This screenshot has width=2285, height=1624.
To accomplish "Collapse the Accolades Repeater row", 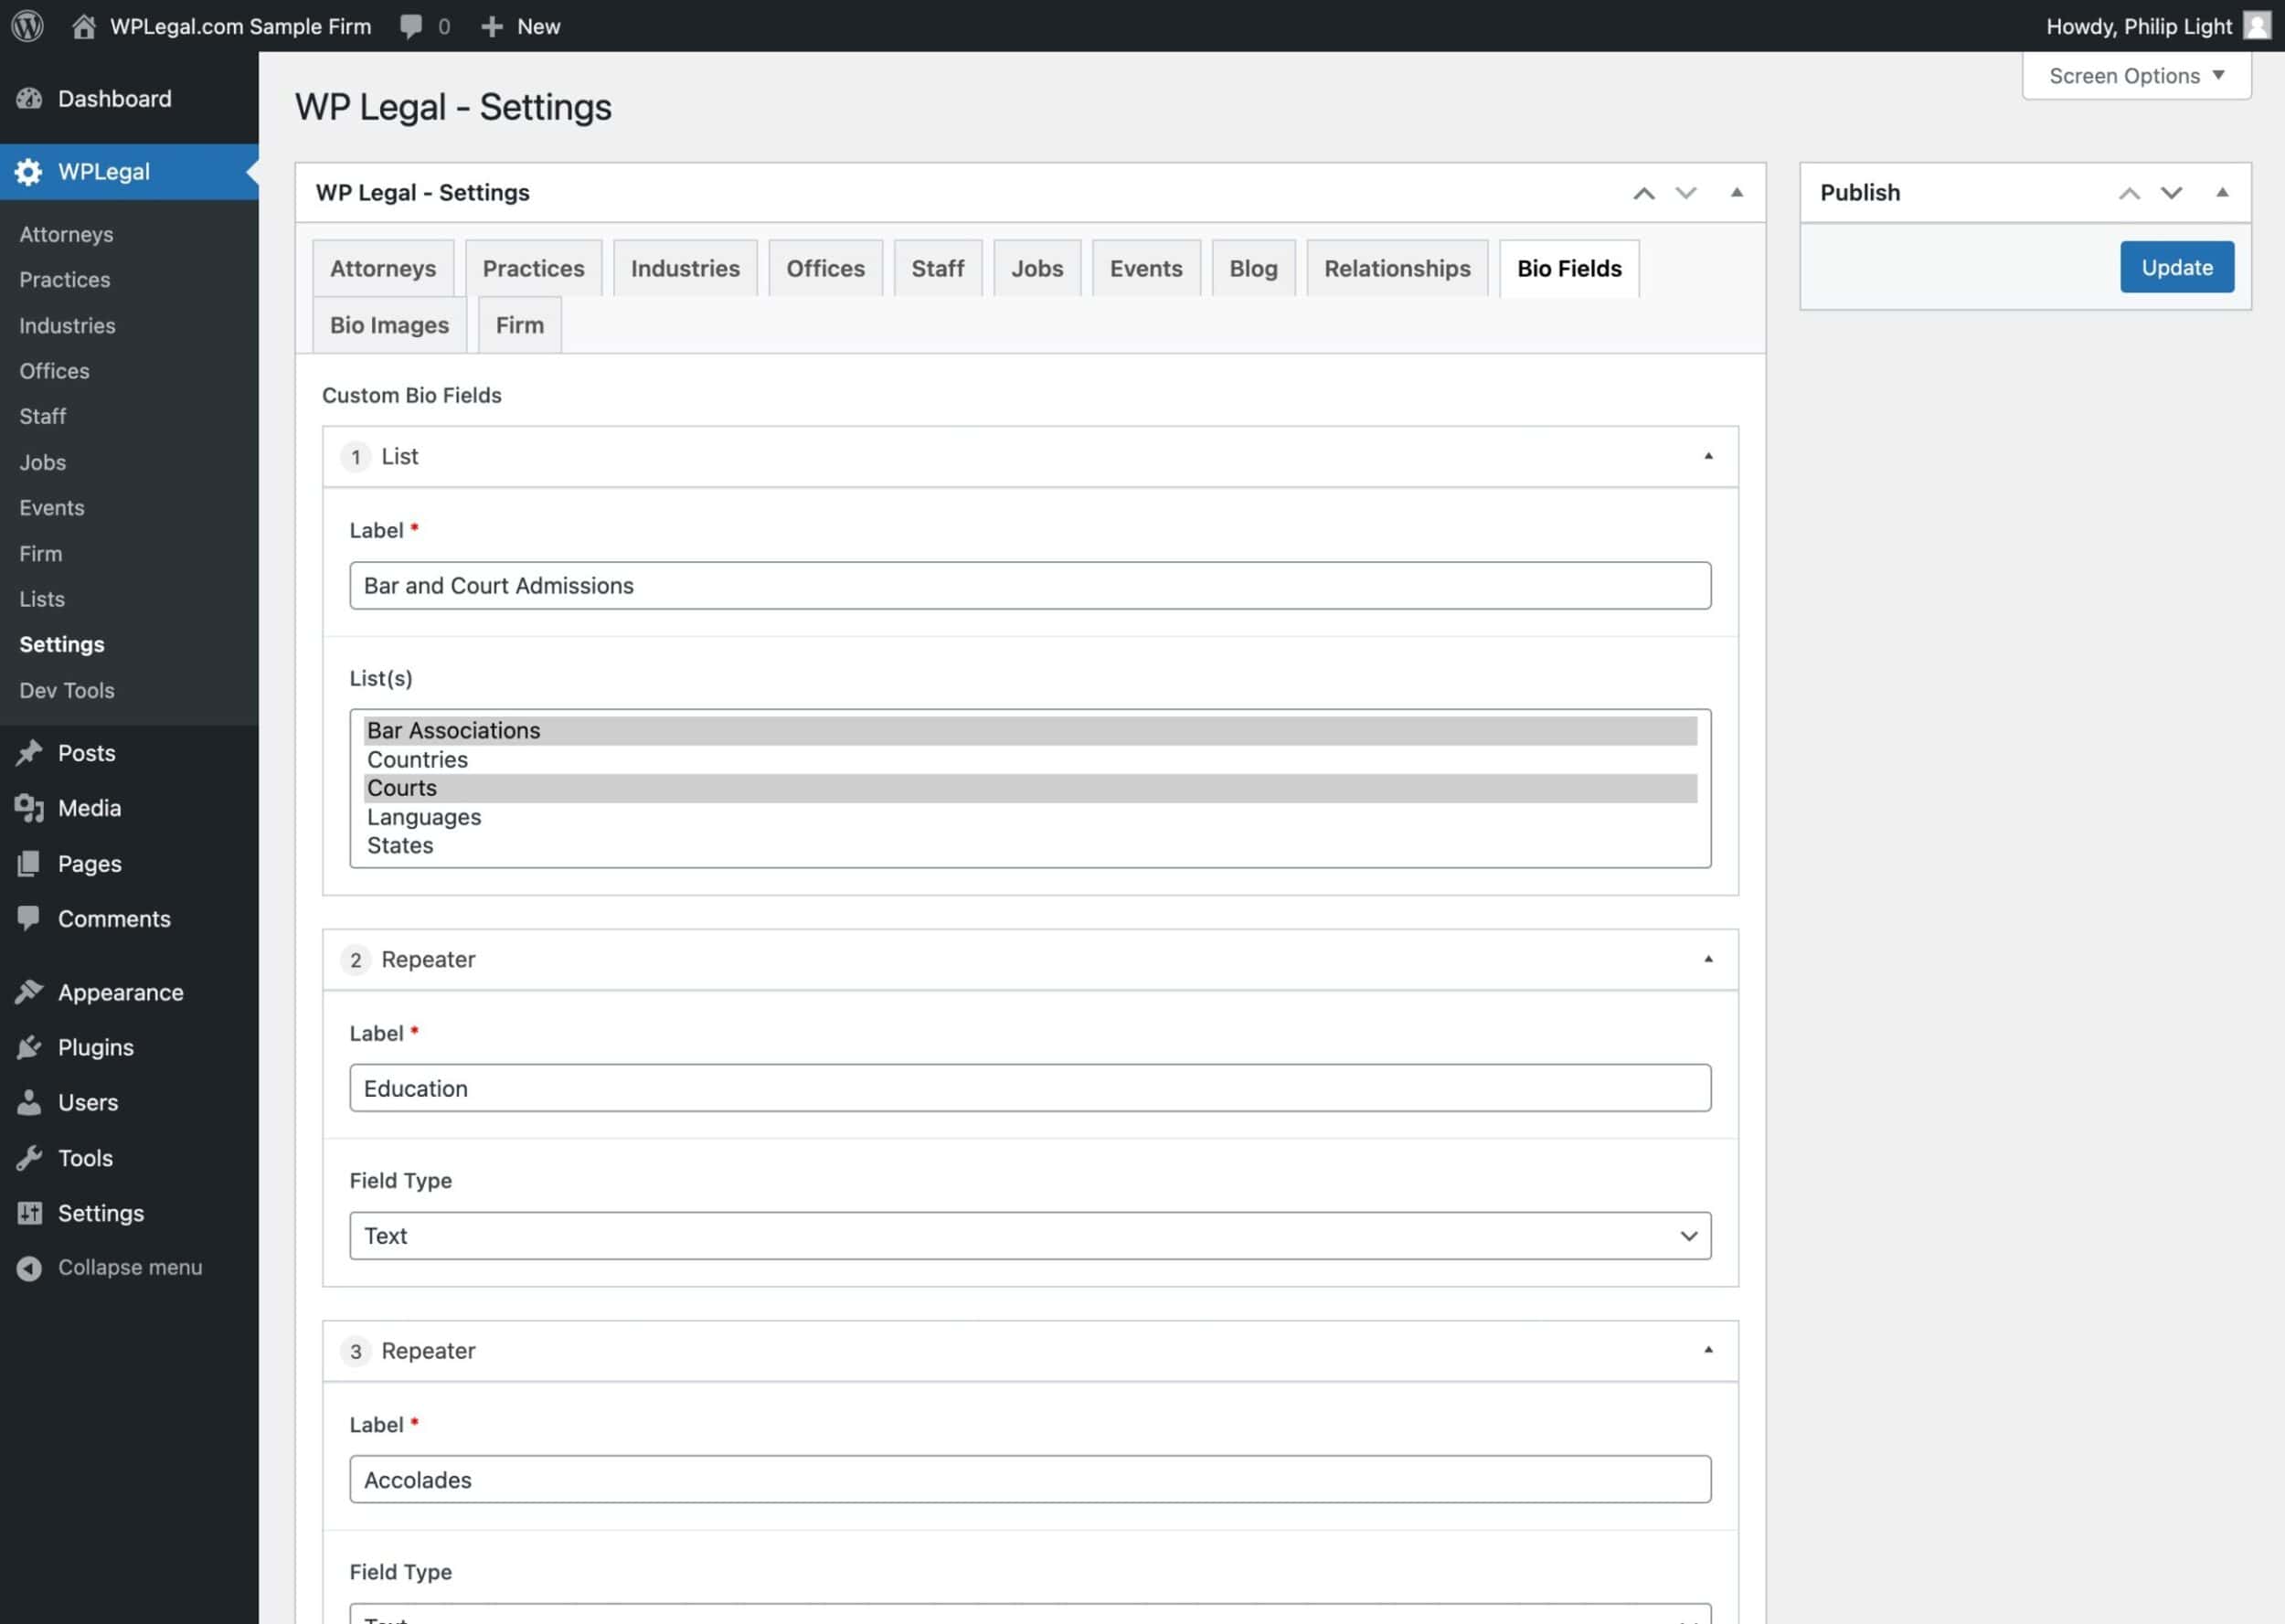I will (1708, 1350).
